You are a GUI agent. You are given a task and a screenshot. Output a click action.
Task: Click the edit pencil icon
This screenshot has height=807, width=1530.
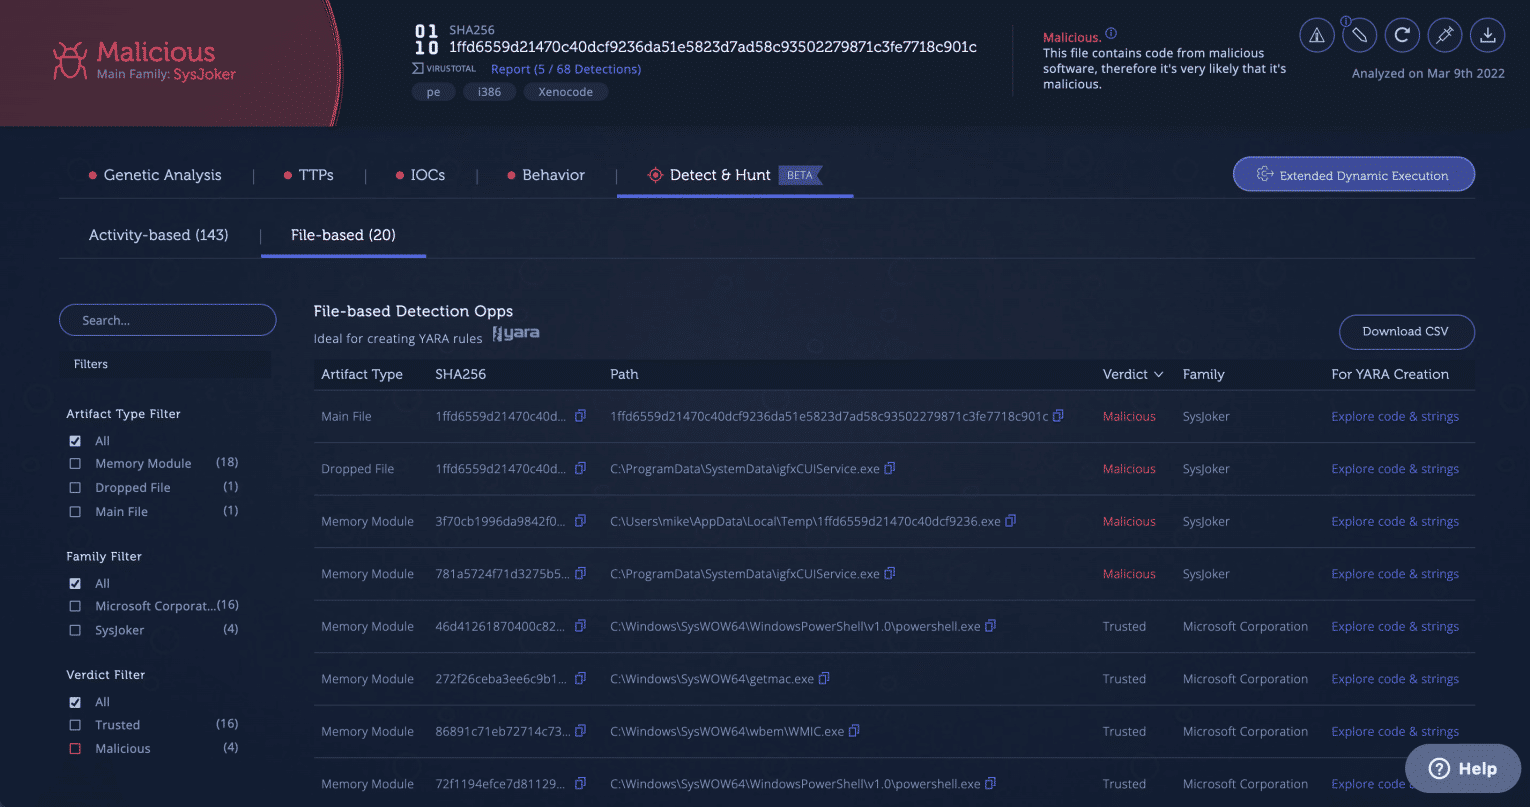1359,35
